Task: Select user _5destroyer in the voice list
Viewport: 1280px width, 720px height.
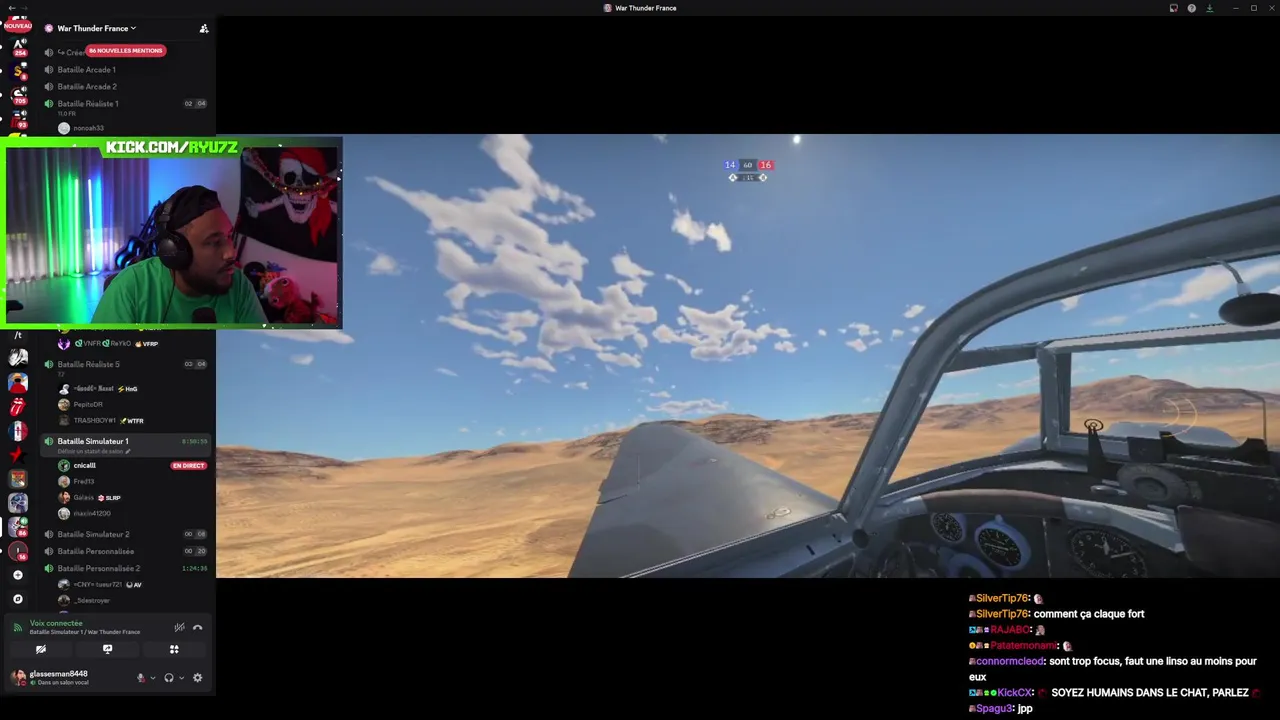Action: tap(91, 600)
